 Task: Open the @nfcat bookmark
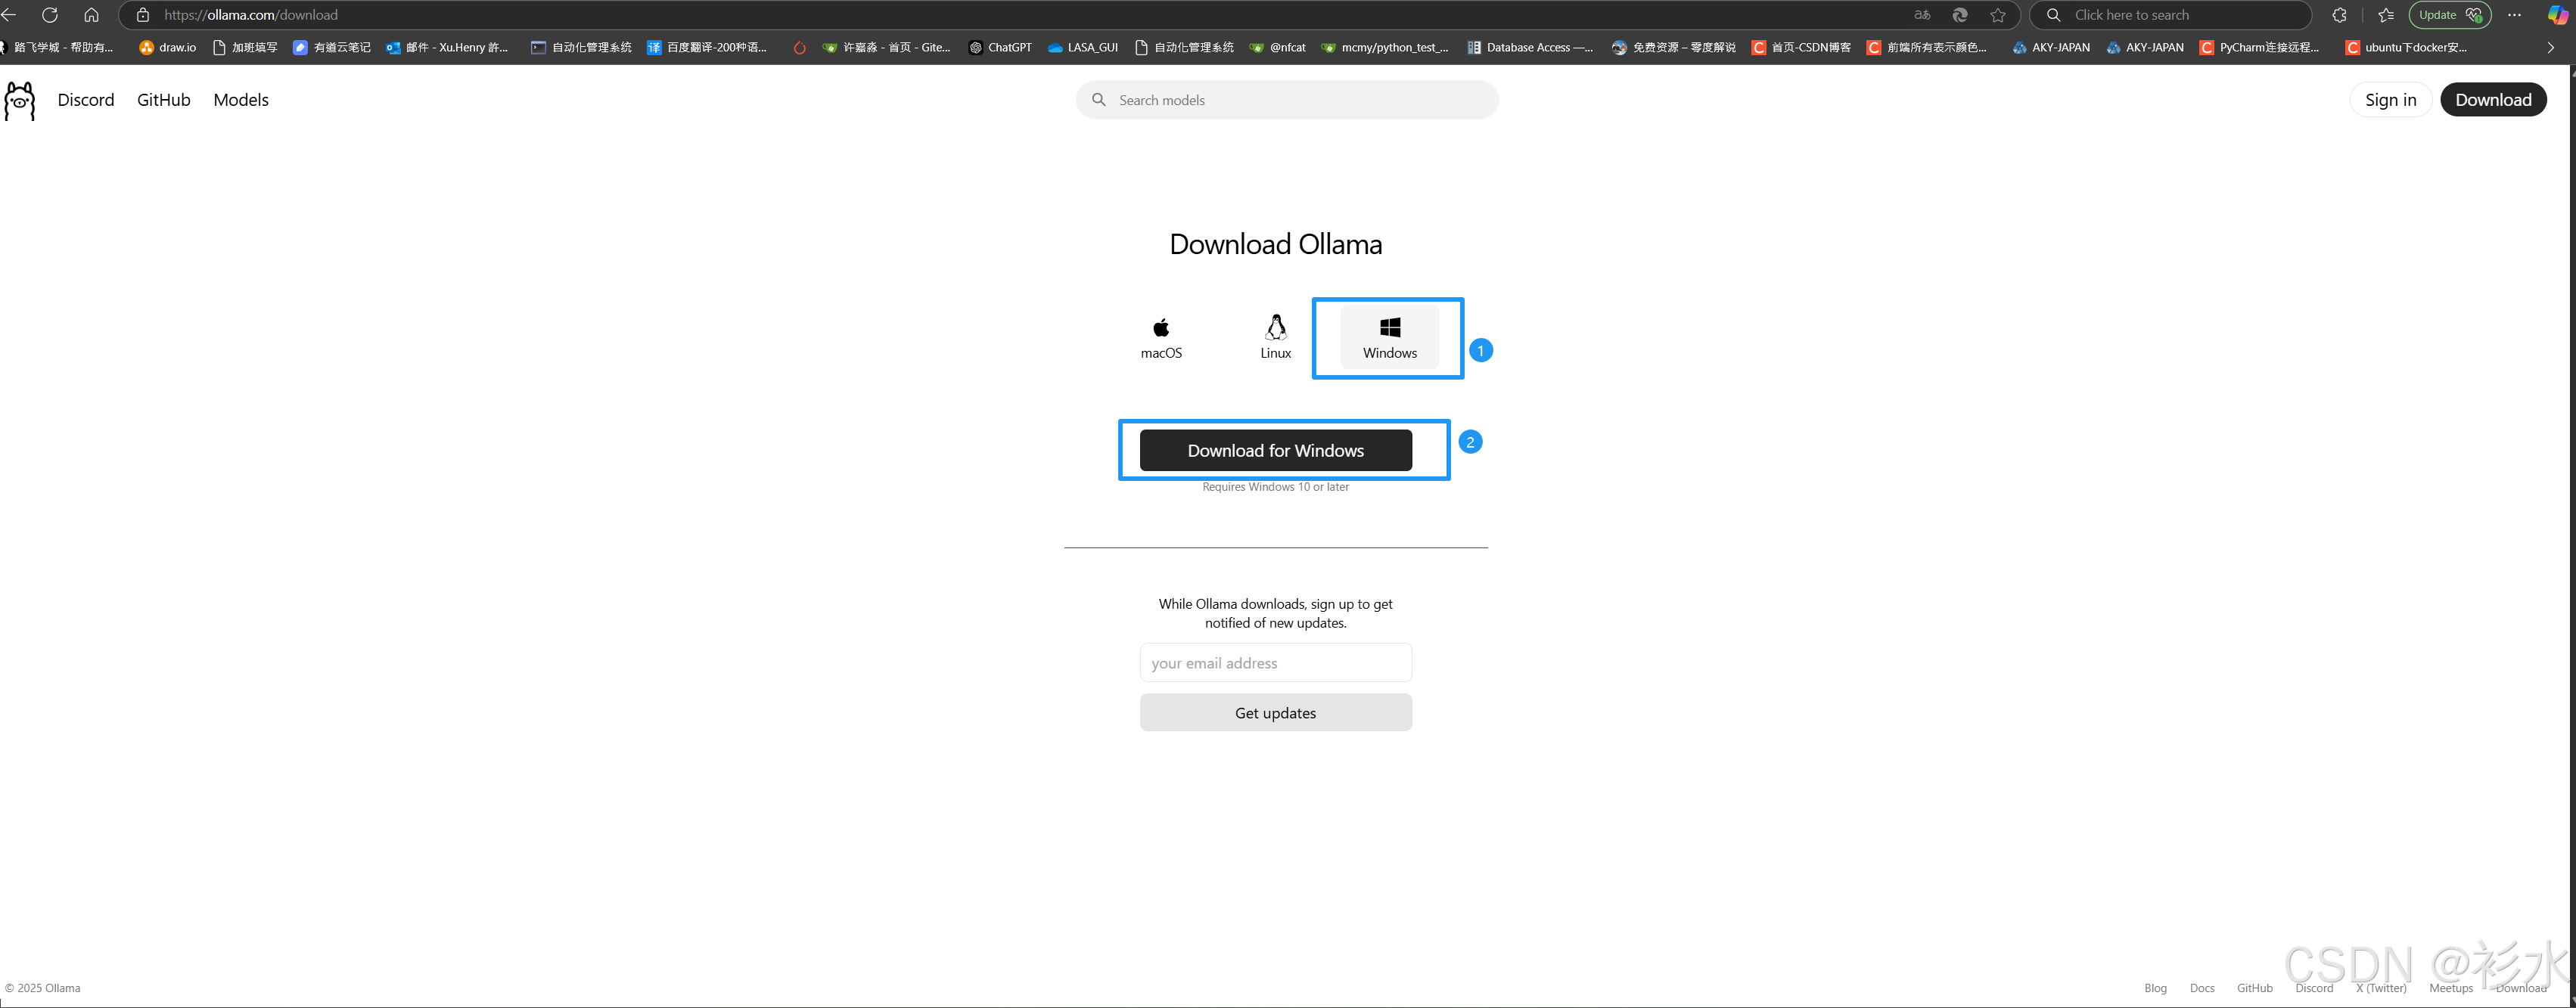(1277, 47)
